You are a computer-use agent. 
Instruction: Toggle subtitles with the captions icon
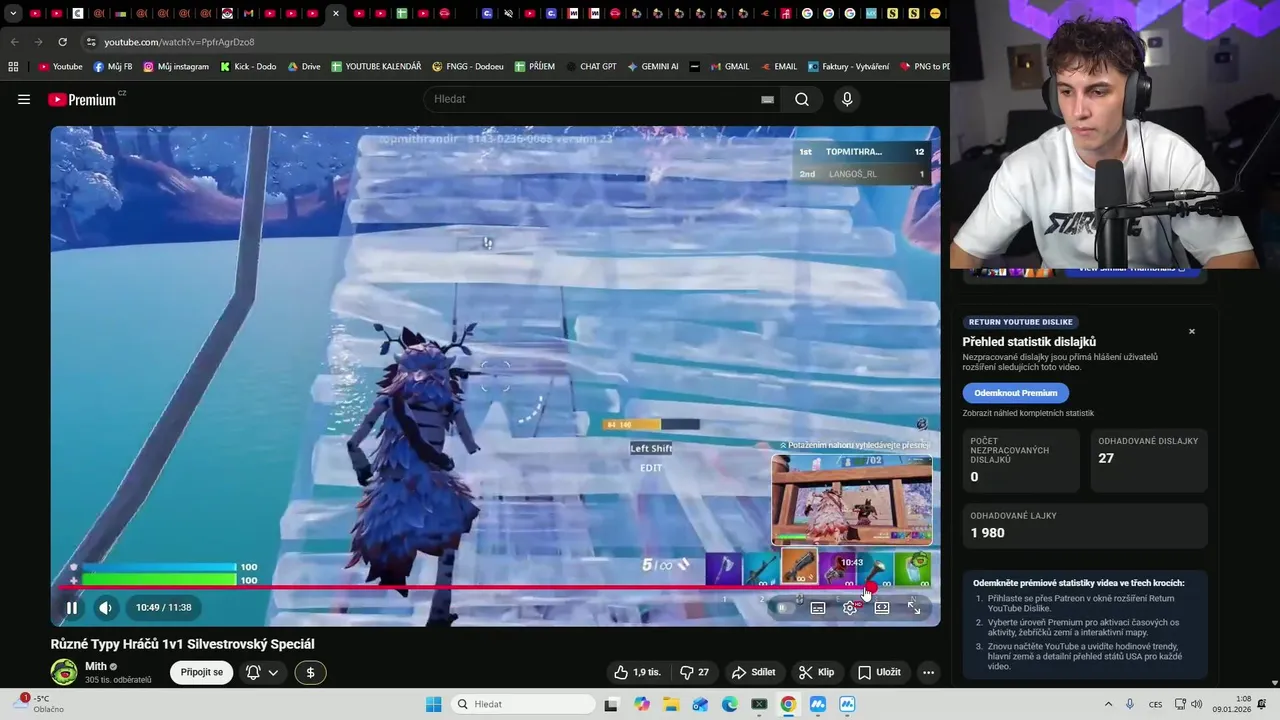[x=818, y=607]
